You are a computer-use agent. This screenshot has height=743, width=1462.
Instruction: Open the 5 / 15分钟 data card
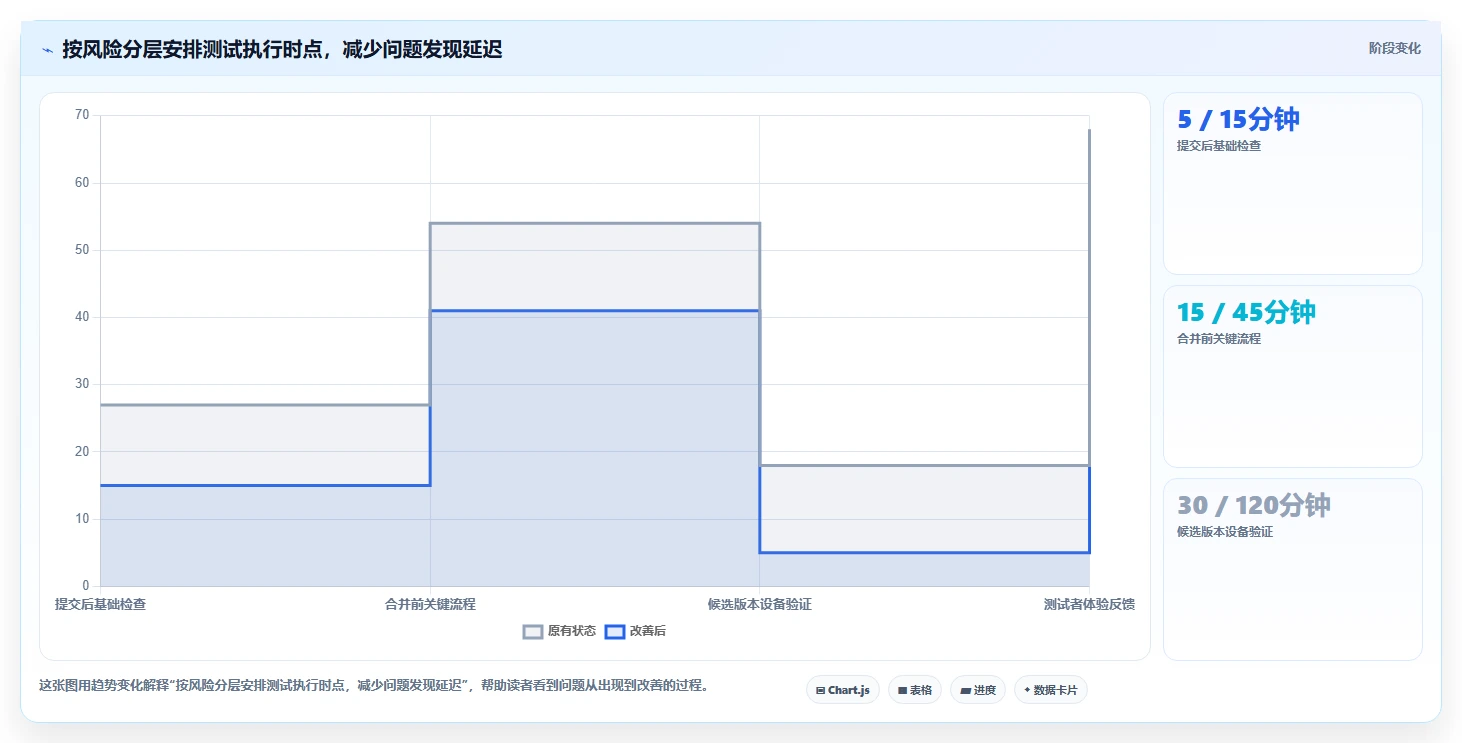coord(1292,183)
